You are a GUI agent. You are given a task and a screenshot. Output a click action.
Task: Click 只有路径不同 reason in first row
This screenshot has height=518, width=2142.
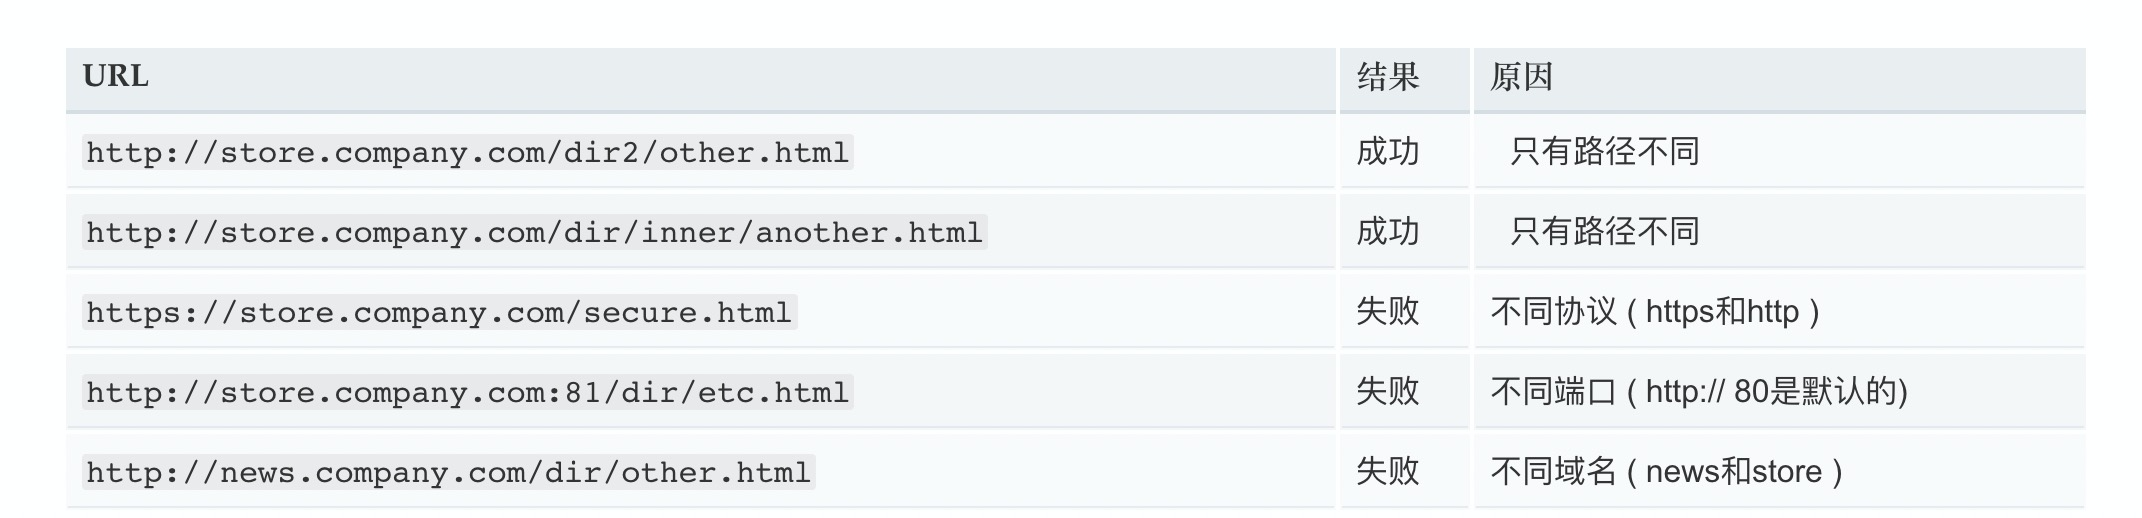(x=1605, y=152)
